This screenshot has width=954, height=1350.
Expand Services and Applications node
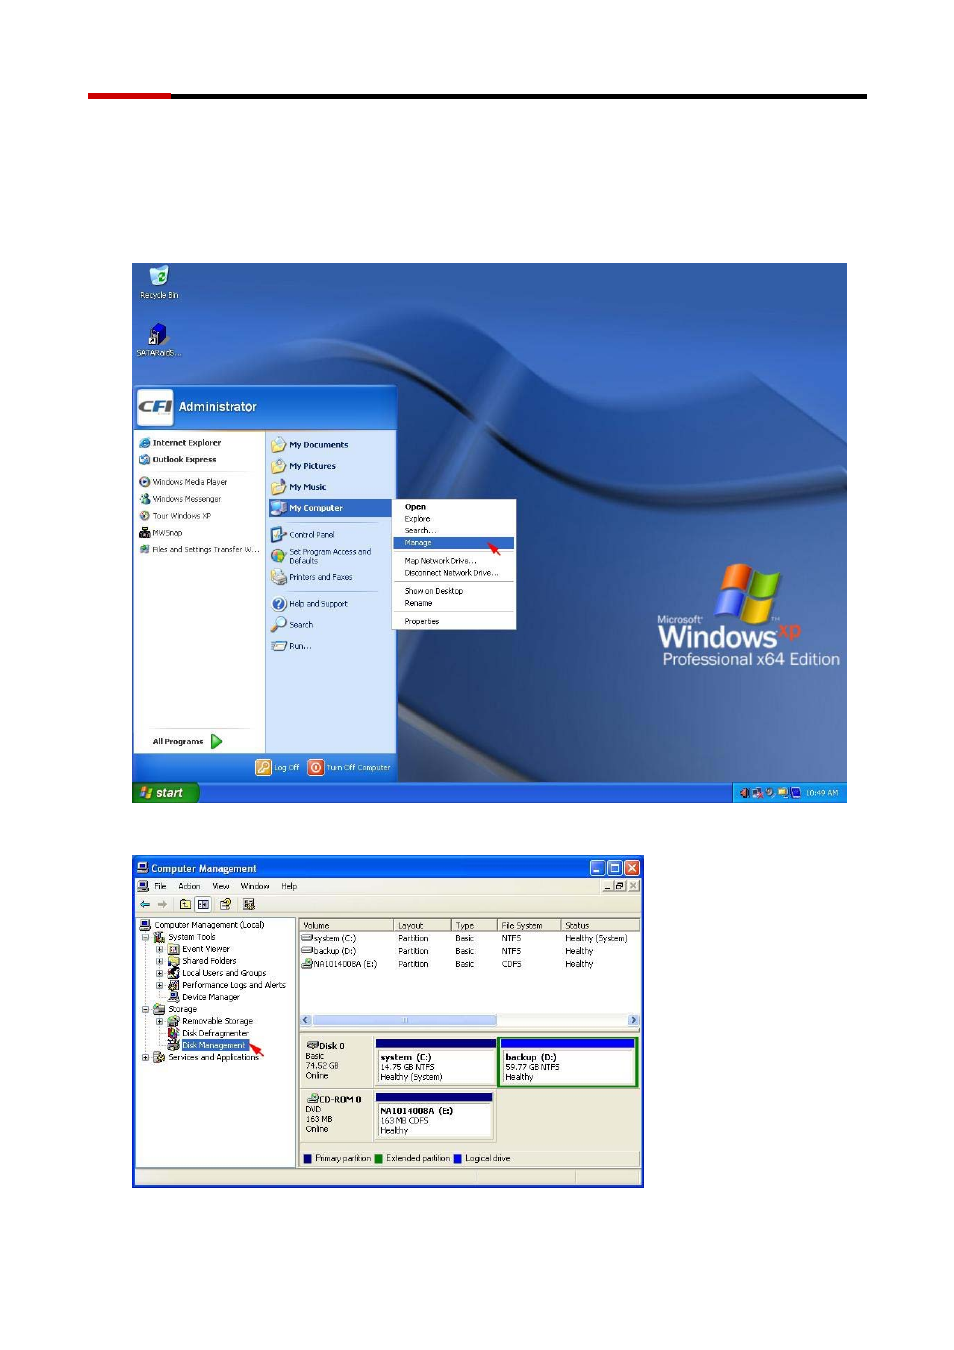click(145, 1057)
